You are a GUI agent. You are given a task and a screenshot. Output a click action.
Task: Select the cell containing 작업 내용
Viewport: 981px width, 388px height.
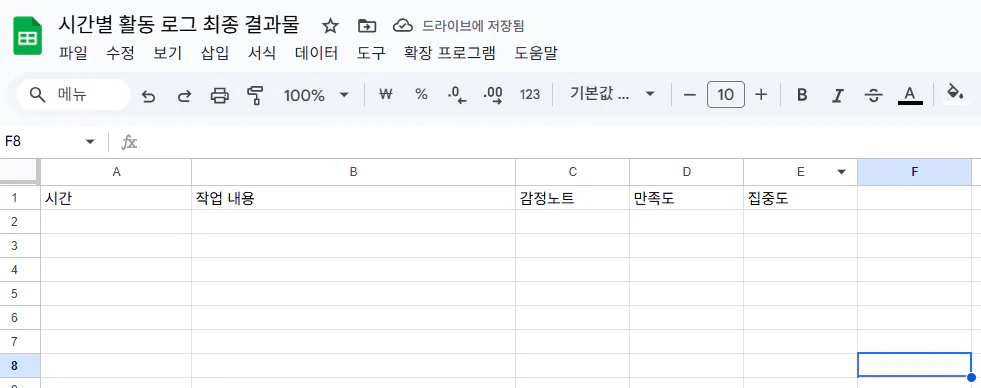click(353, 198)
